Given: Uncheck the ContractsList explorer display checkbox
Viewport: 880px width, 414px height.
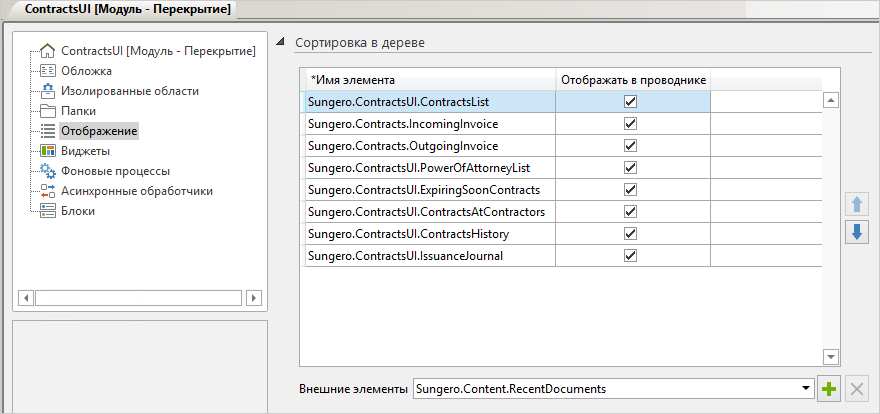Looking at the screenshot, I should click(630, 101).
